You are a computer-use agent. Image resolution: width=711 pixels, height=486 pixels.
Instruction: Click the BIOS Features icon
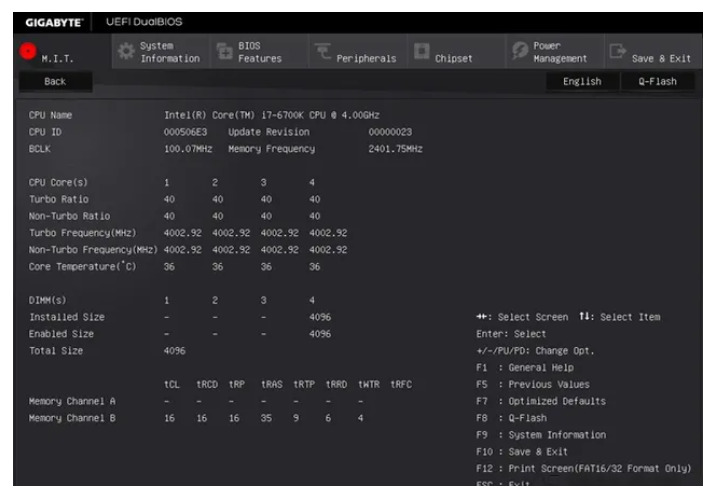(x=224, y=52)
